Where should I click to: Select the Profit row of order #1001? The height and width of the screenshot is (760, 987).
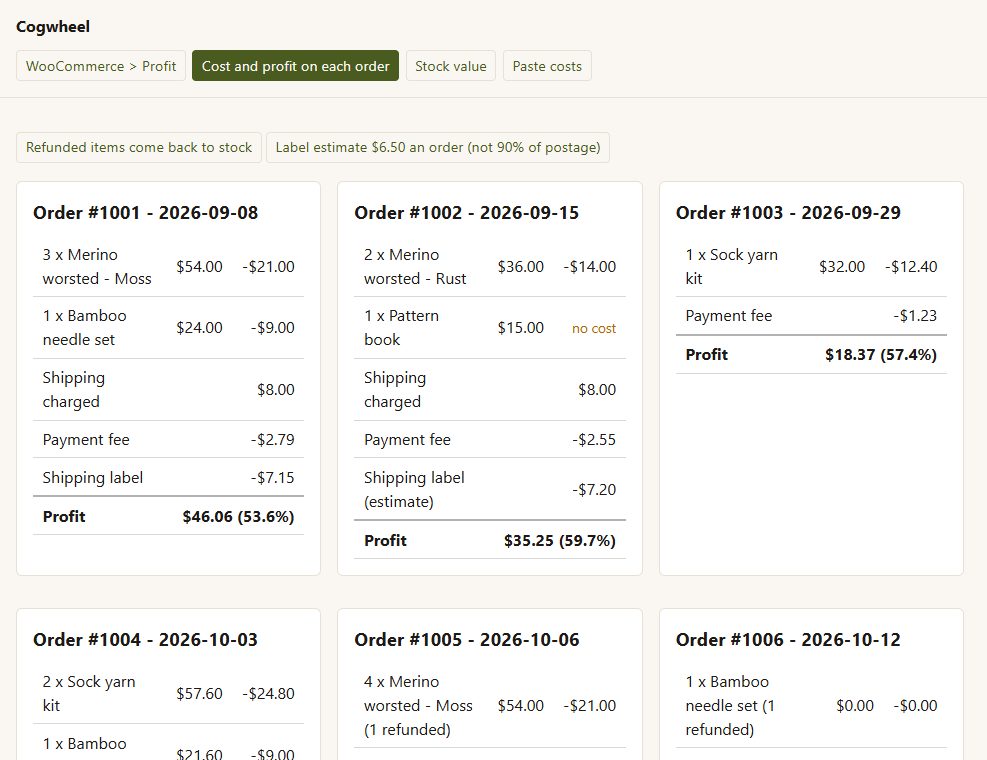click(x=168, y=516)
